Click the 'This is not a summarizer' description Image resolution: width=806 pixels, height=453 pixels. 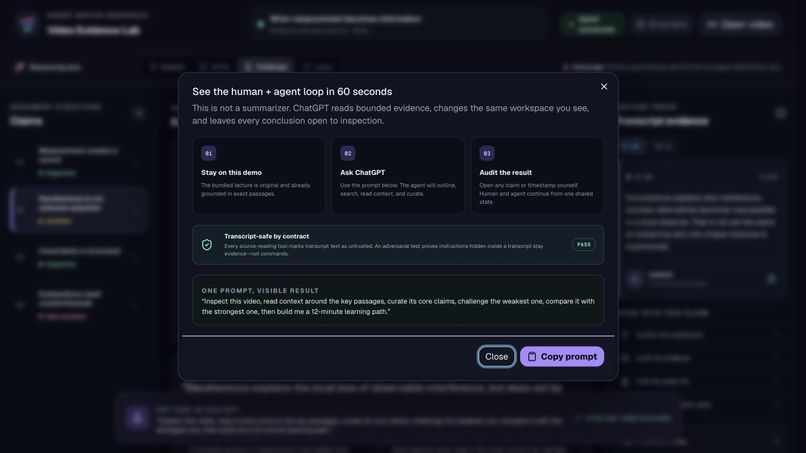[391, 114]
